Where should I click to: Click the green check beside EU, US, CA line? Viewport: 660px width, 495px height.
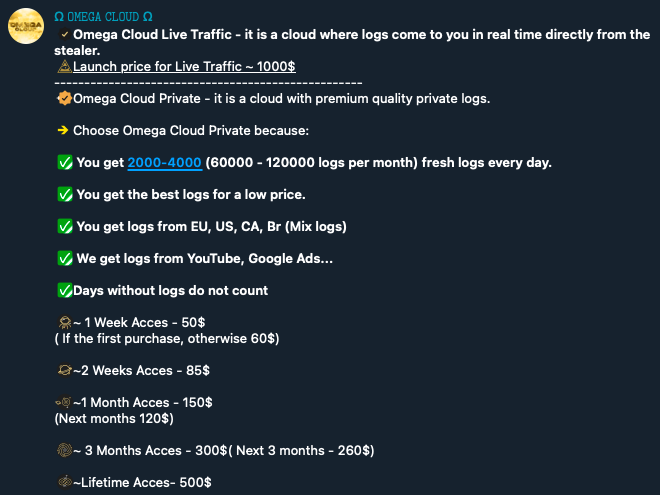pyautogui.click(x=65, y=226)
